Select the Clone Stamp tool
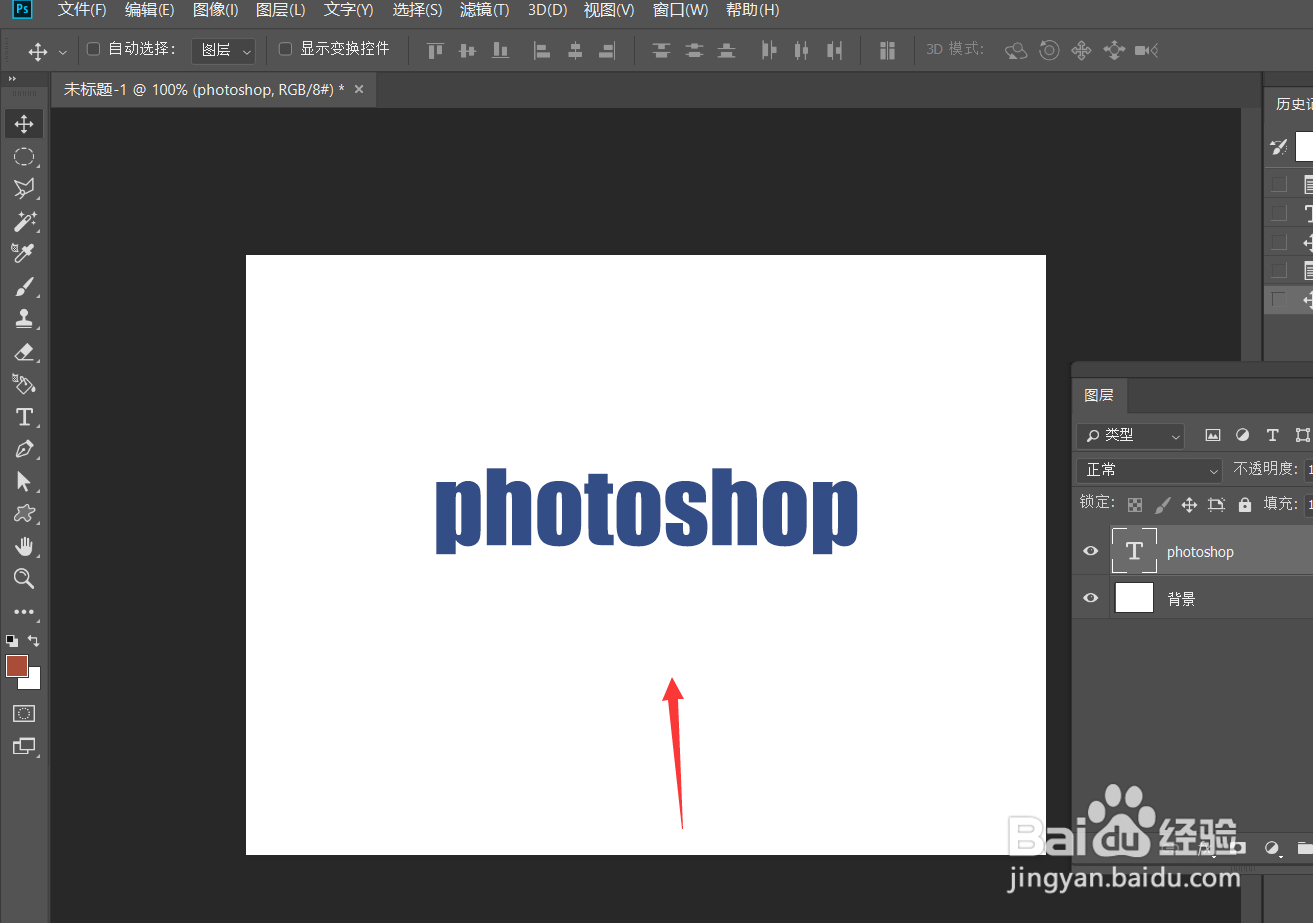Viewport: 1313px width, 923px height. coord(24,319)
